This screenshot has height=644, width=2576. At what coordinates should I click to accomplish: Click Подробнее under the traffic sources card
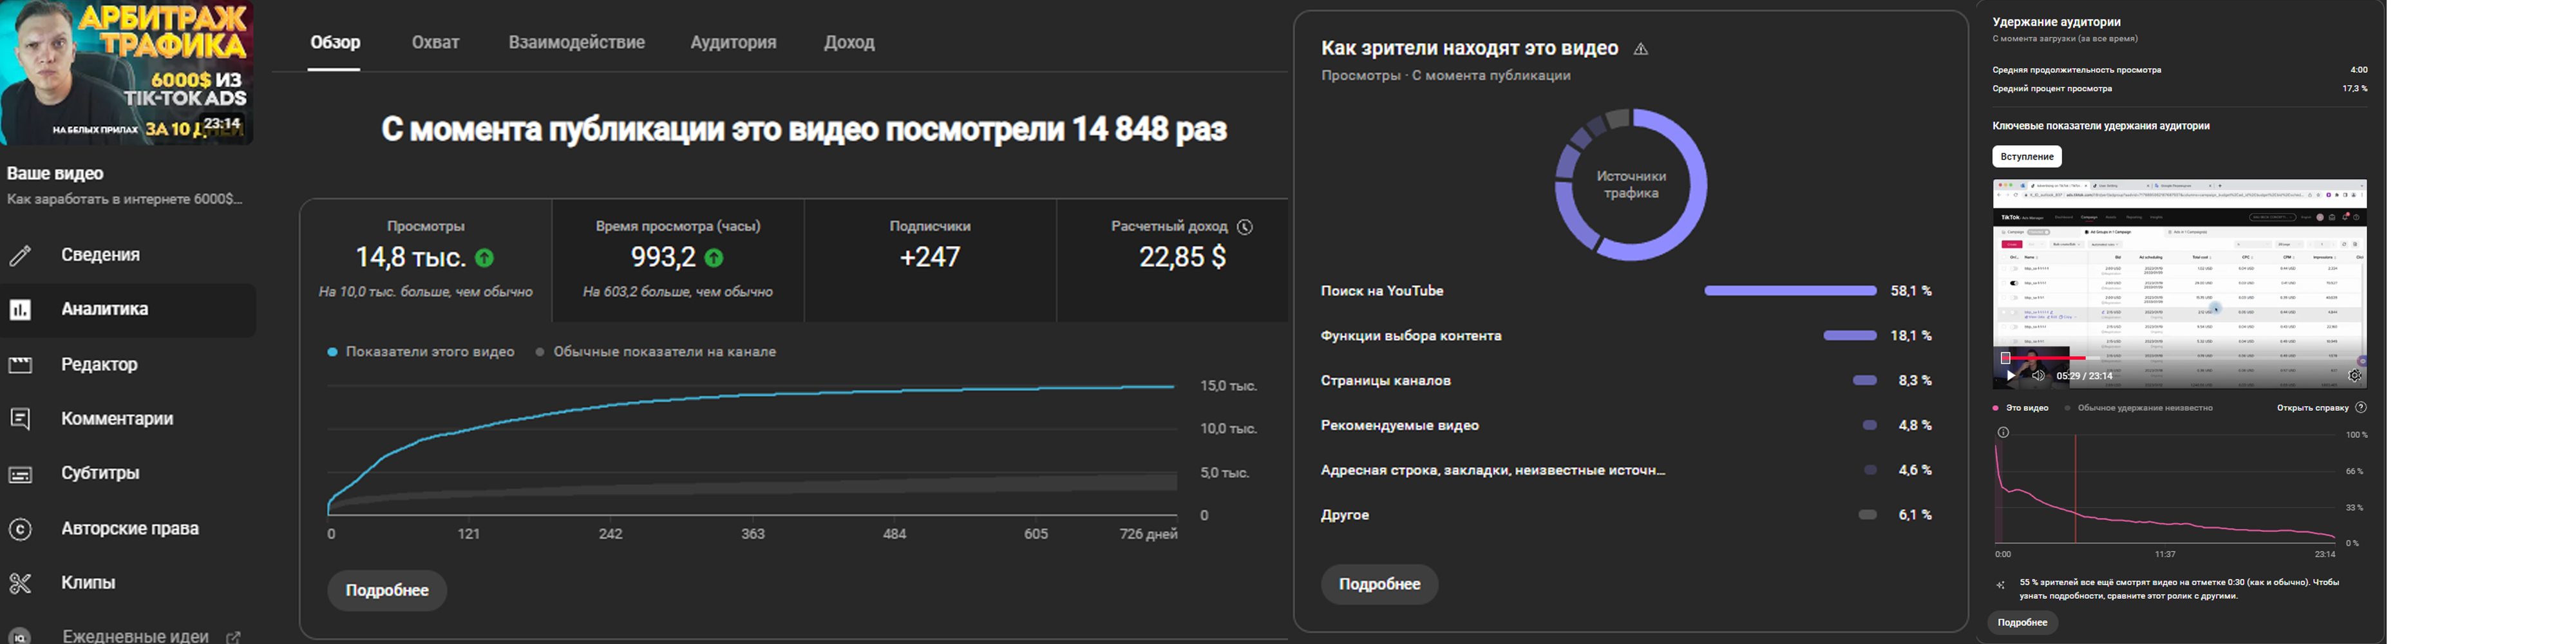[1379, 584]
